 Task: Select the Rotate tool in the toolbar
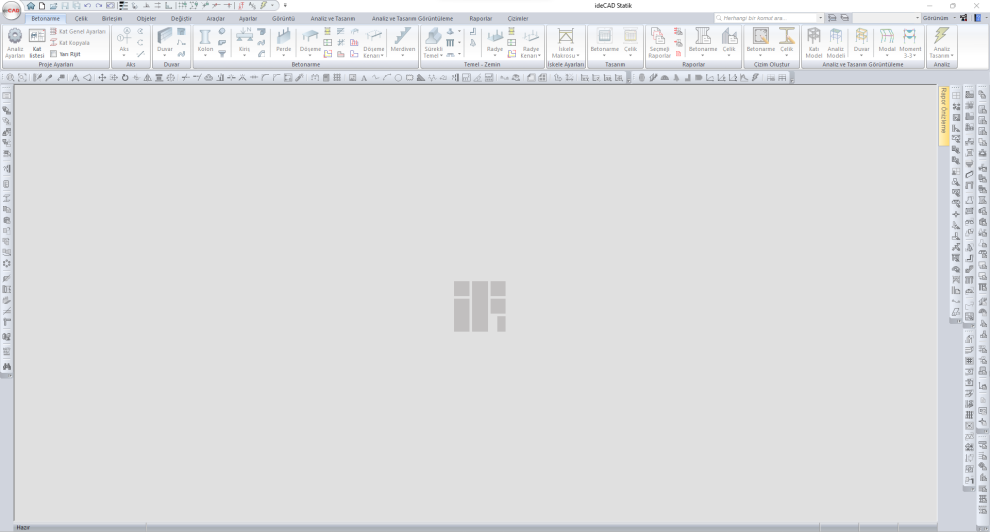[125, 78]
